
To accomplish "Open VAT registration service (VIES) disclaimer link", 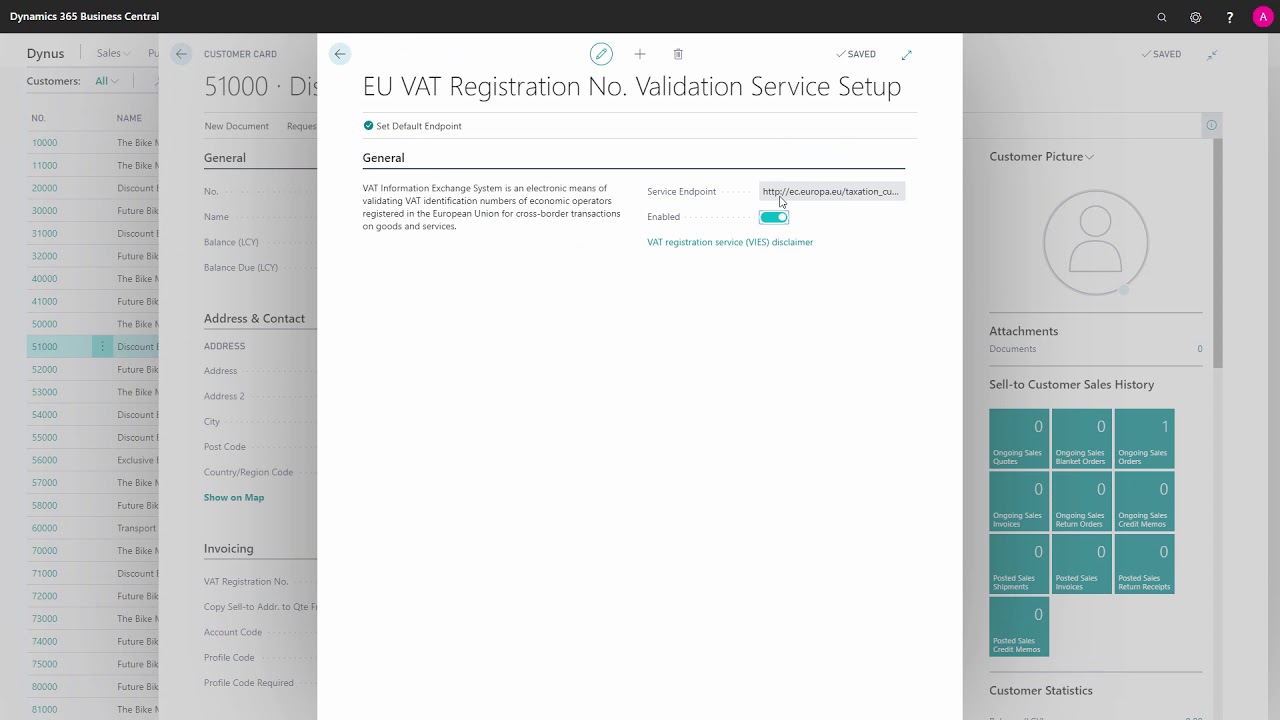I will tap(730, 242).
